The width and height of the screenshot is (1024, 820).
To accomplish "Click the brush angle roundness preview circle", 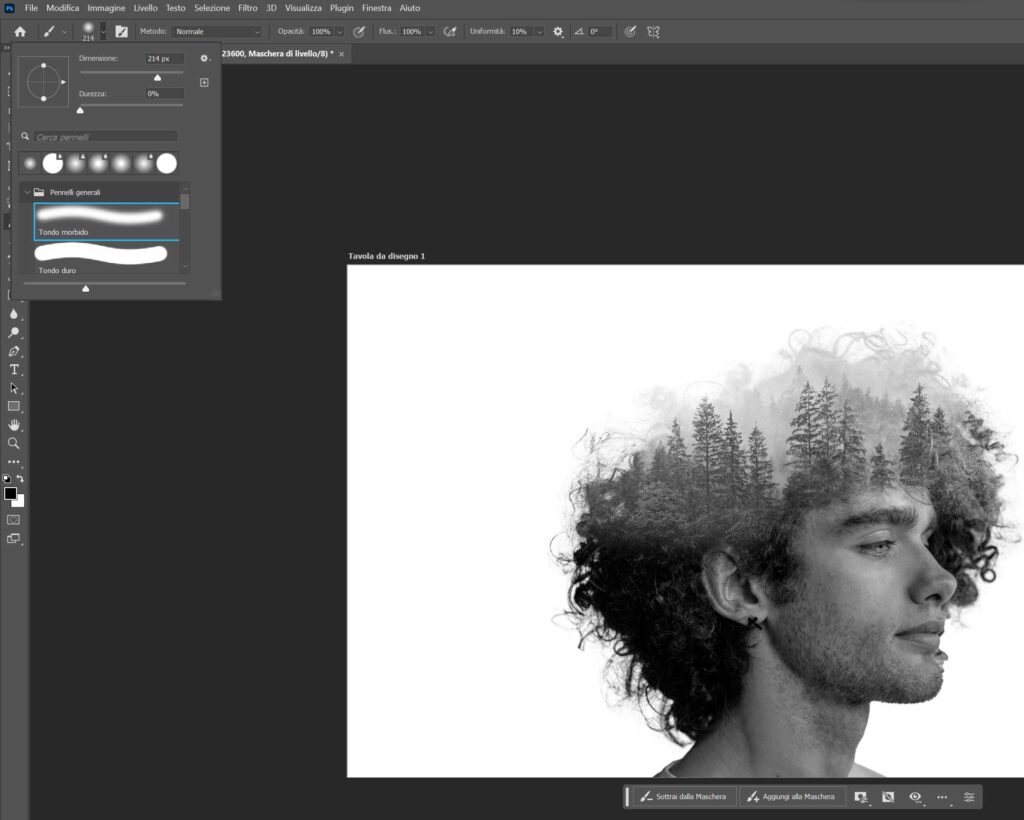I will pos(44,82).
